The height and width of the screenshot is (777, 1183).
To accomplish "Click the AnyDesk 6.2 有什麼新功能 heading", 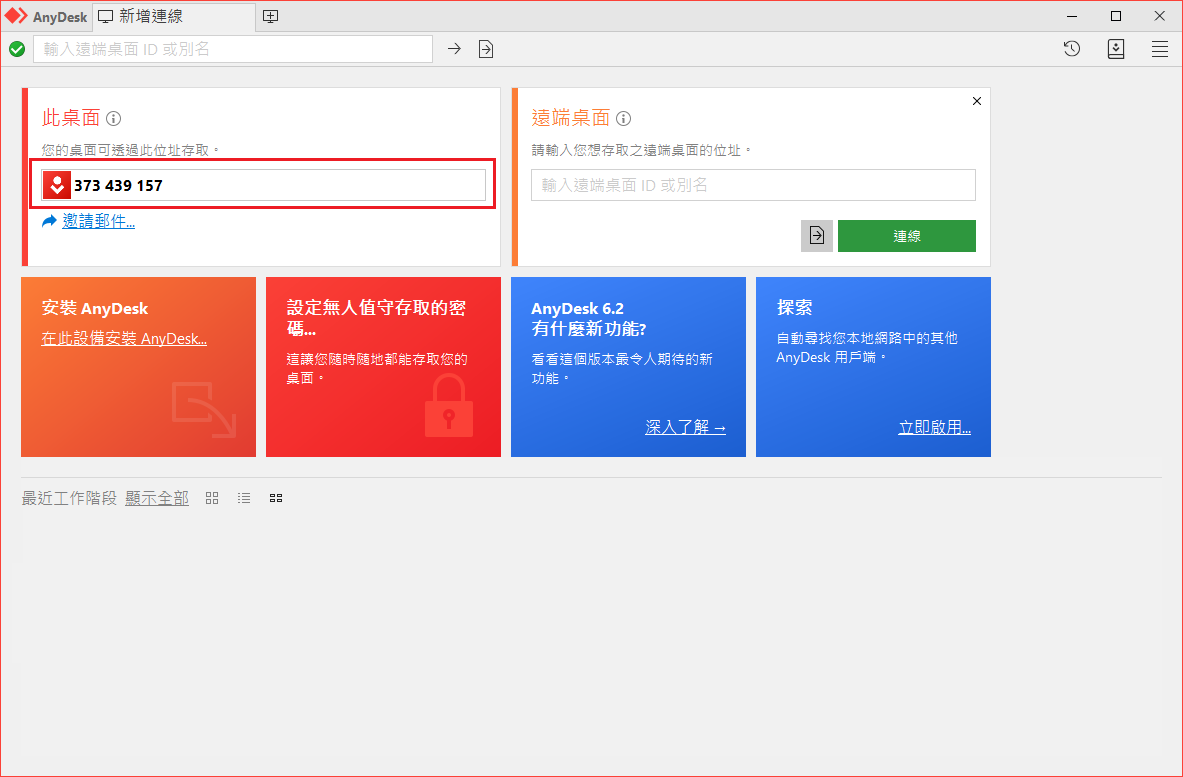I will click(589, 318).
